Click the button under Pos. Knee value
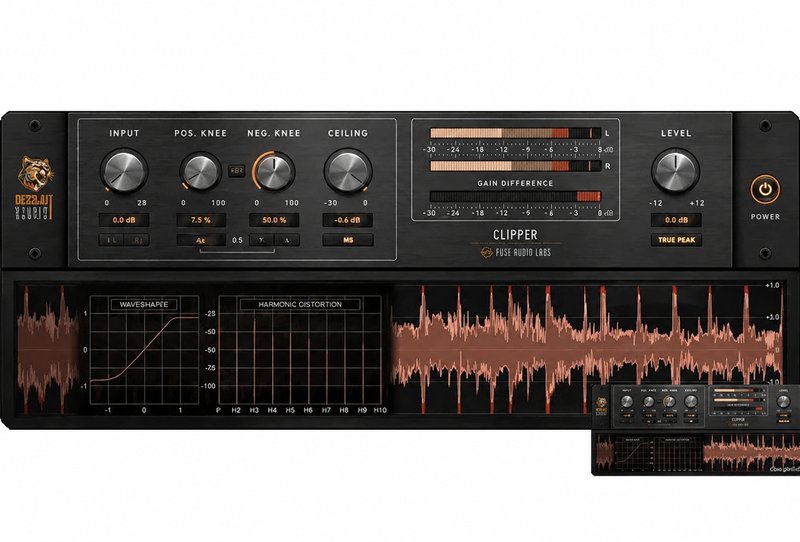The height and width of the screenshot is (542, 800). (x=201, y=240)
